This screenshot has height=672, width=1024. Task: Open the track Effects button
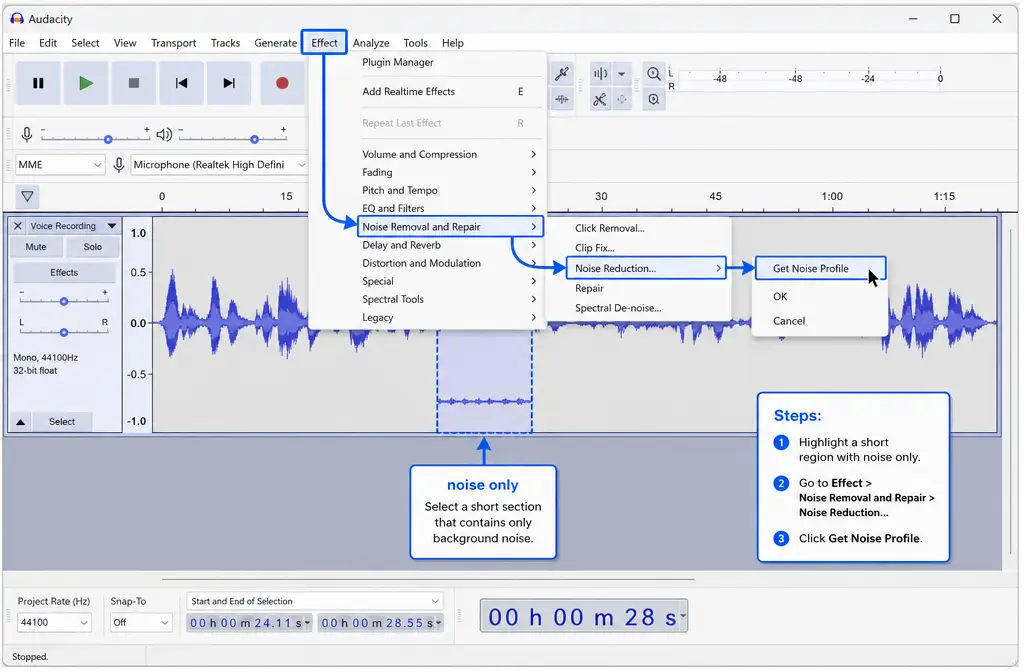[64, 272]
